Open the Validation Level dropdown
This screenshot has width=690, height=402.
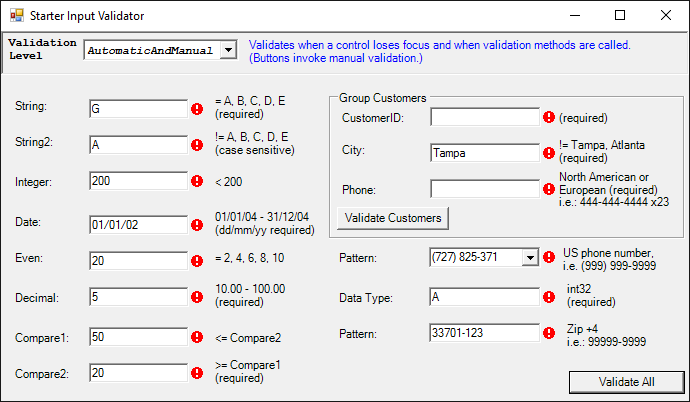click(x=228, y=50)
